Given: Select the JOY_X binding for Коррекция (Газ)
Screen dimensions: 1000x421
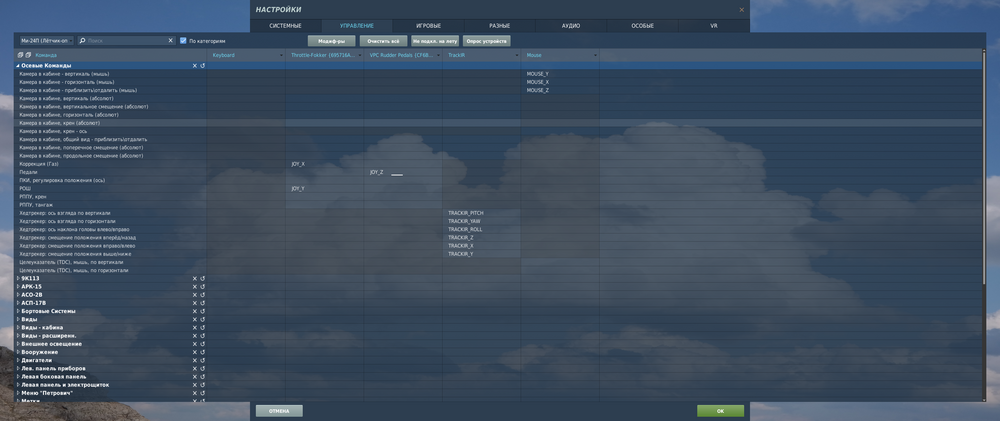Looking at the screenshot, I should point(325,164).
